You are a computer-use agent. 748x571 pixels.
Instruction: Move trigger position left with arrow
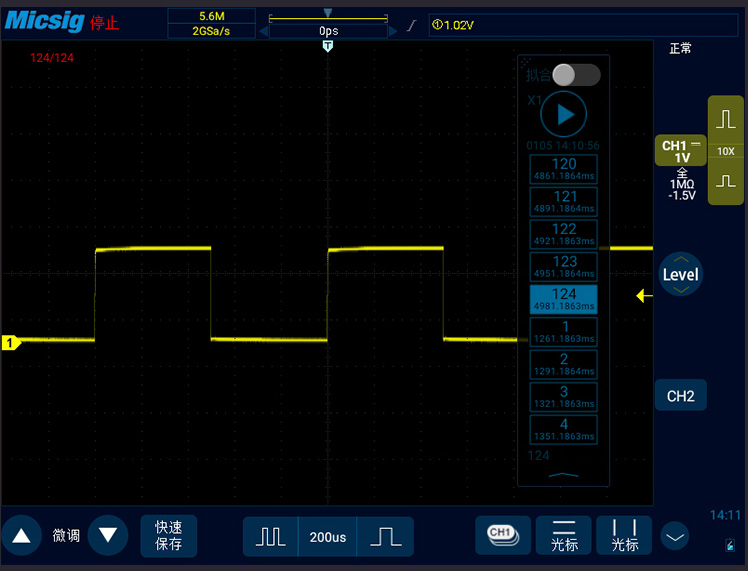tap(263, 31)
